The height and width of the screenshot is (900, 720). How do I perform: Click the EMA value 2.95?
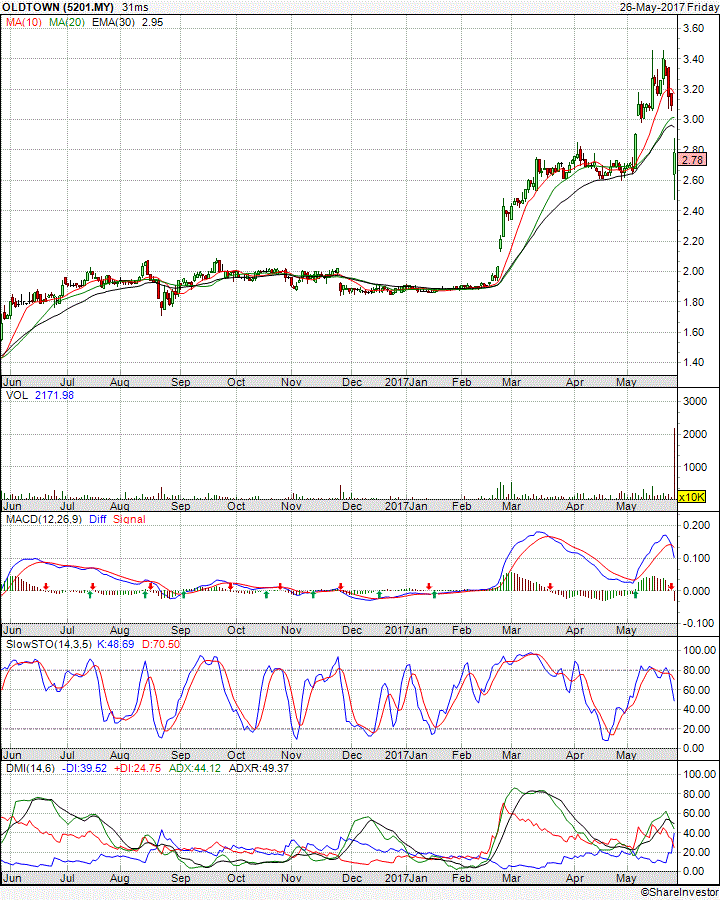[152, 22]
